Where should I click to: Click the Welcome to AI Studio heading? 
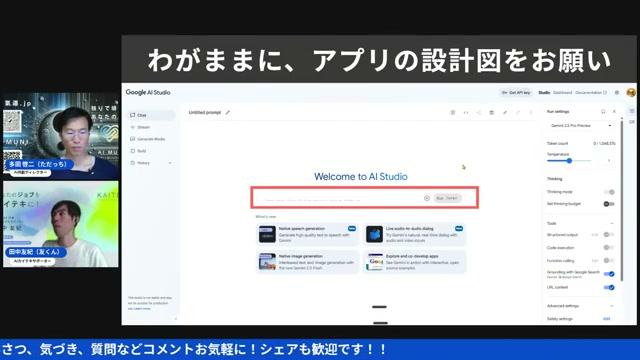(361, 177)
